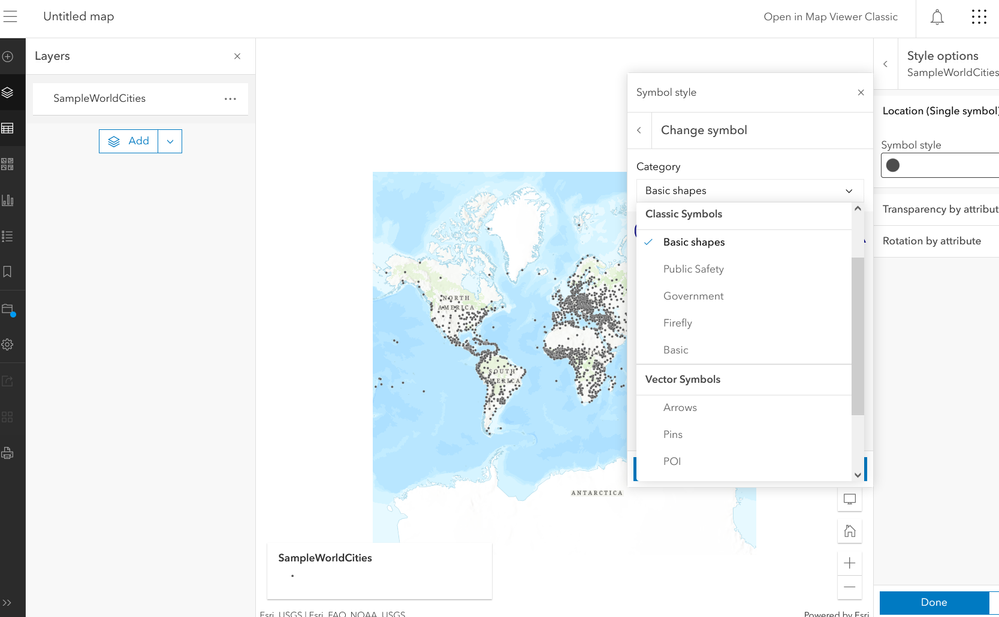Image resolution: width=999 pixels, height=617 pixels.
Task: Select Public Safety from category list
Action: [x=693, y=269]
